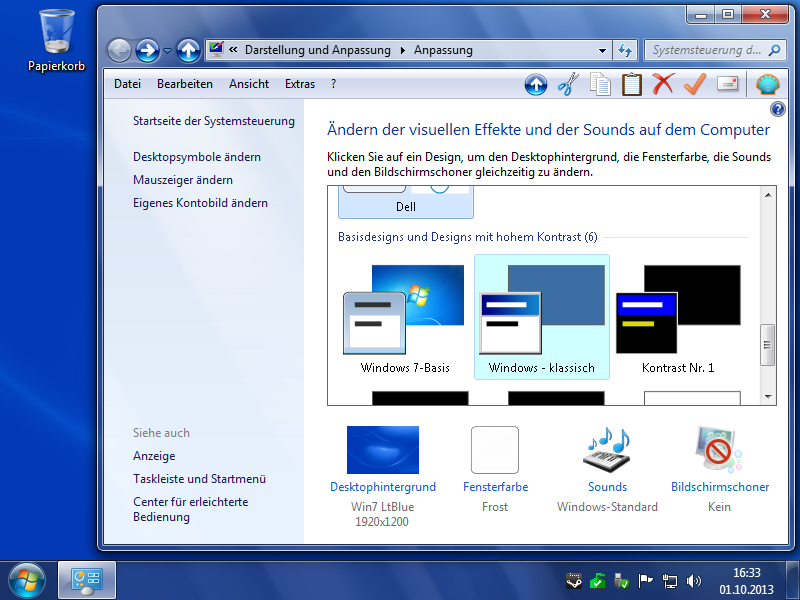Open the Action Center flag tray icon
Image resolution: width=800 pixels, height=600 pixels.
pyautogui.click(x=645, y=581)
